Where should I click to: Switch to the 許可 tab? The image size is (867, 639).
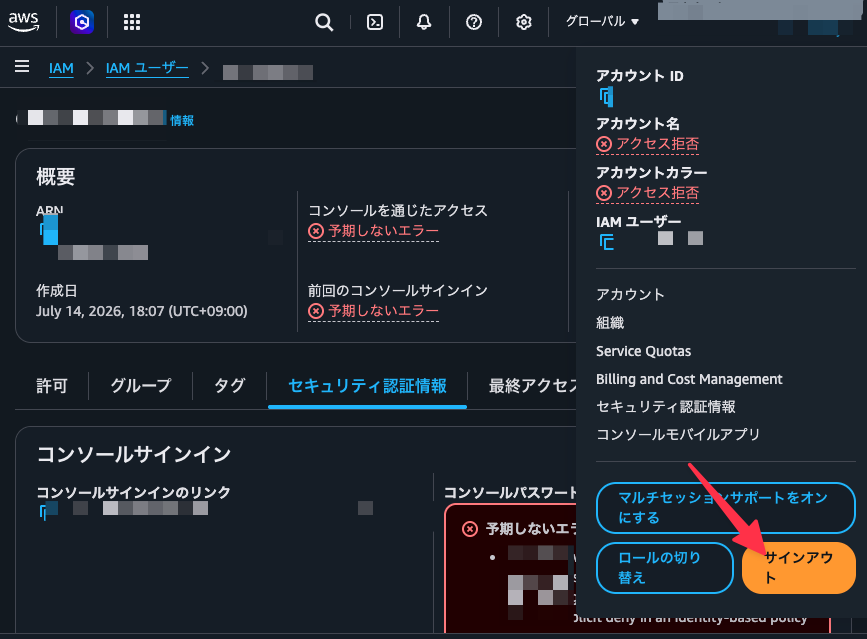pos(52,385)
